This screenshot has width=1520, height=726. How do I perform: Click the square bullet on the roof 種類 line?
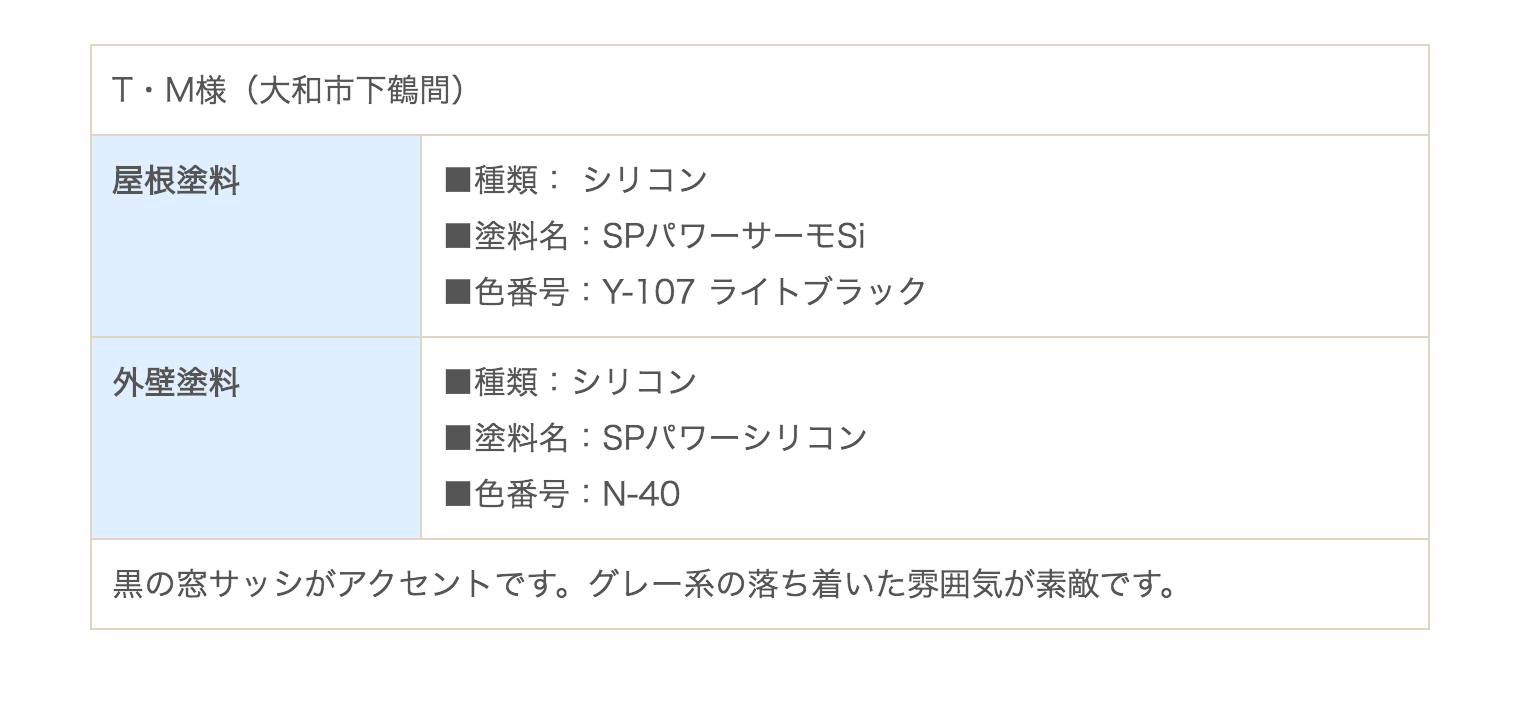pos(458,180)
